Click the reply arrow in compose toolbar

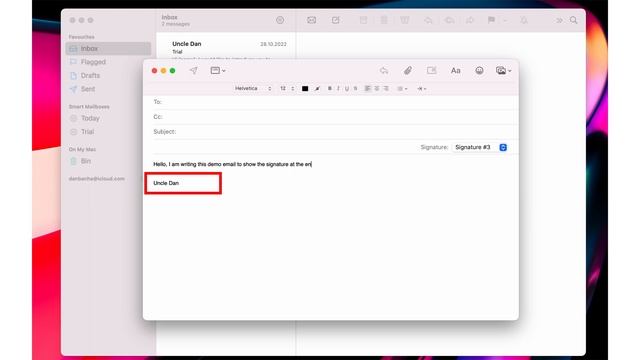pyautogui.click(x=384, y=71)
